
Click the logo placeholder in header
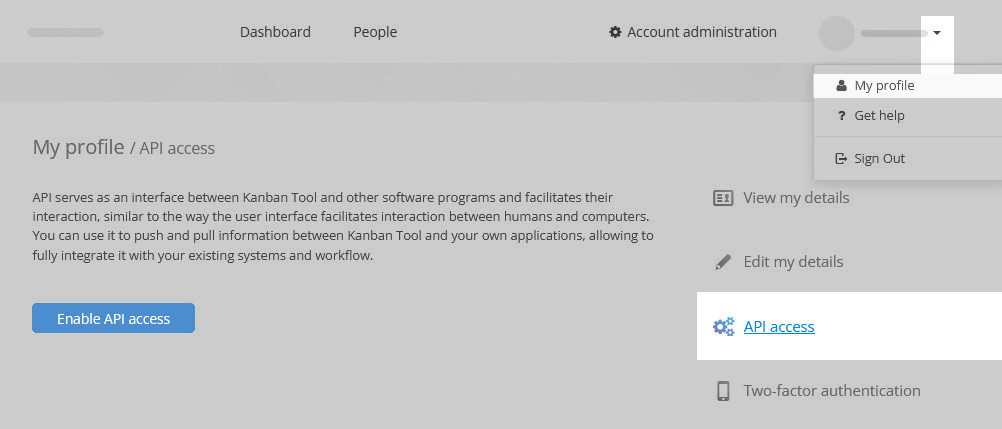65,33
